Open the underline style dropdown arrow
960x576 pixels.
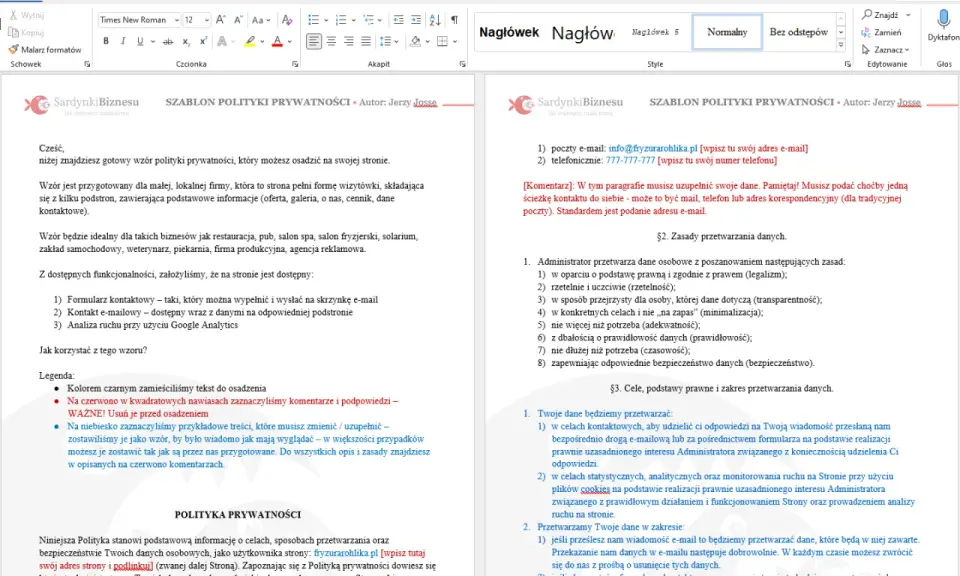point(152,42)
